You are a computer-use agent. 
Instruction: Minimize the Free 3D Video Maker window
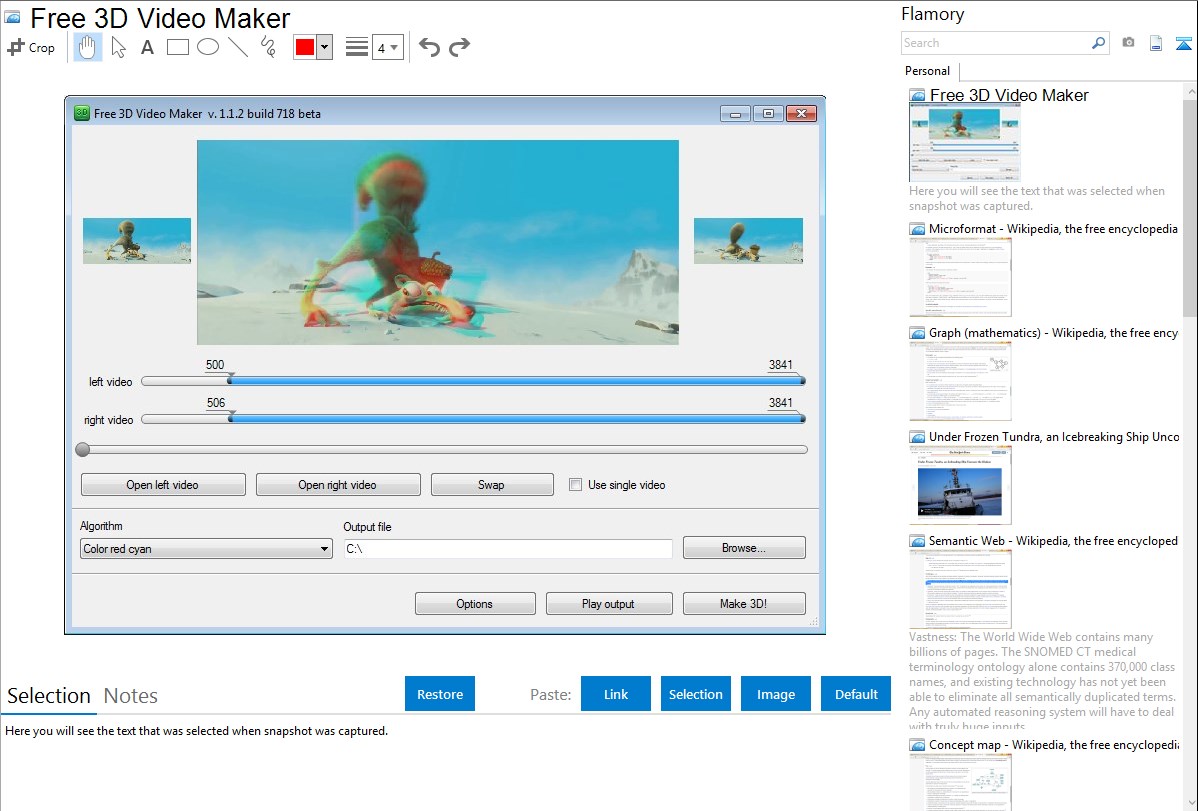pos(735,114)
